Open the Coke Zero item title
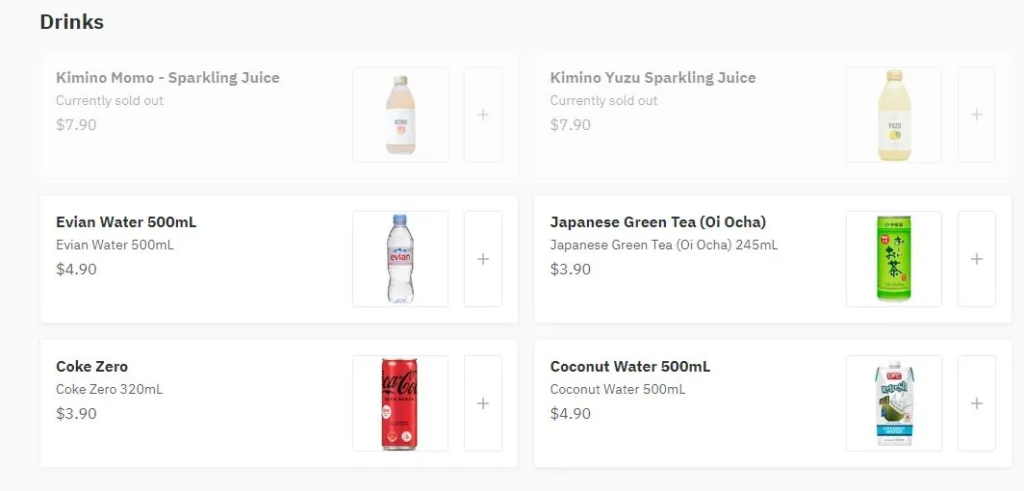 coord(92,366)
